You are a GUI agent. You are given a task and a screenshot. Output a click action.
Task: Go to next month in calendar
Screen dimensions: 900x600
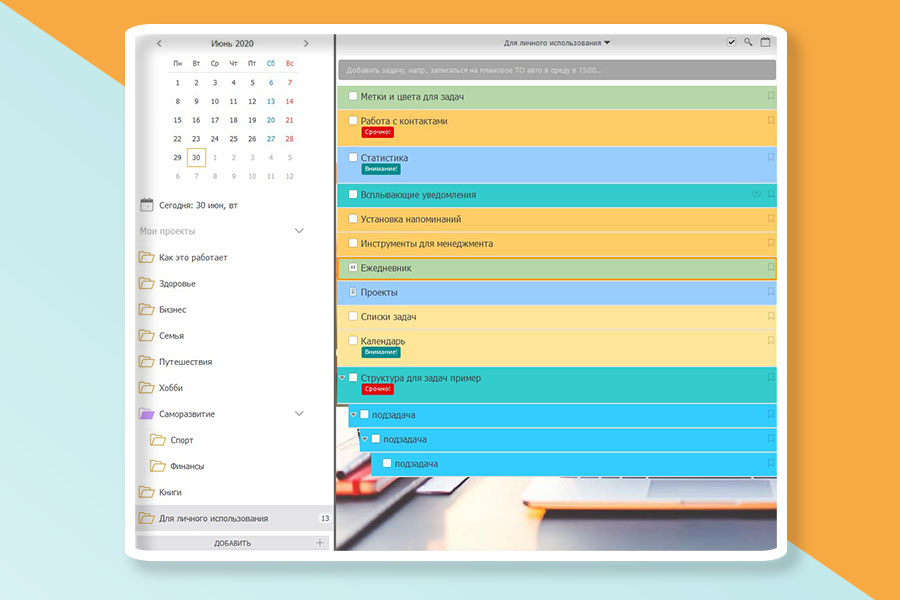pyautogui.click(x=306, y=43)
